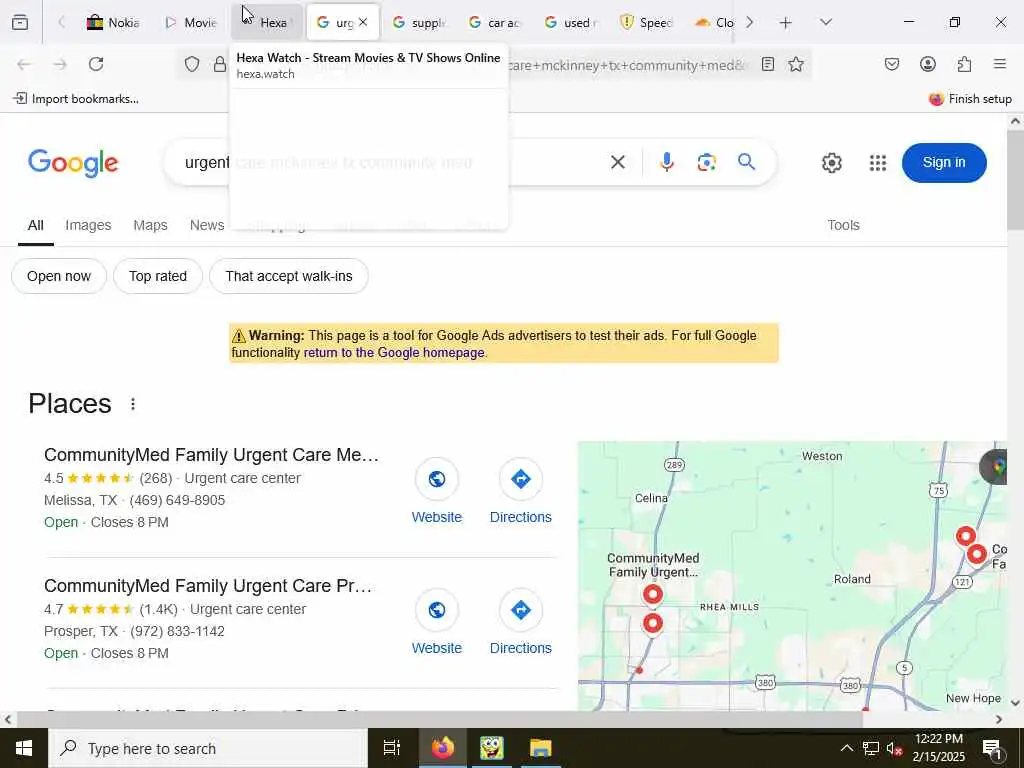Toggle the Top rated filter
This screenshot has height=768, width=1024.
click(158, 276)
